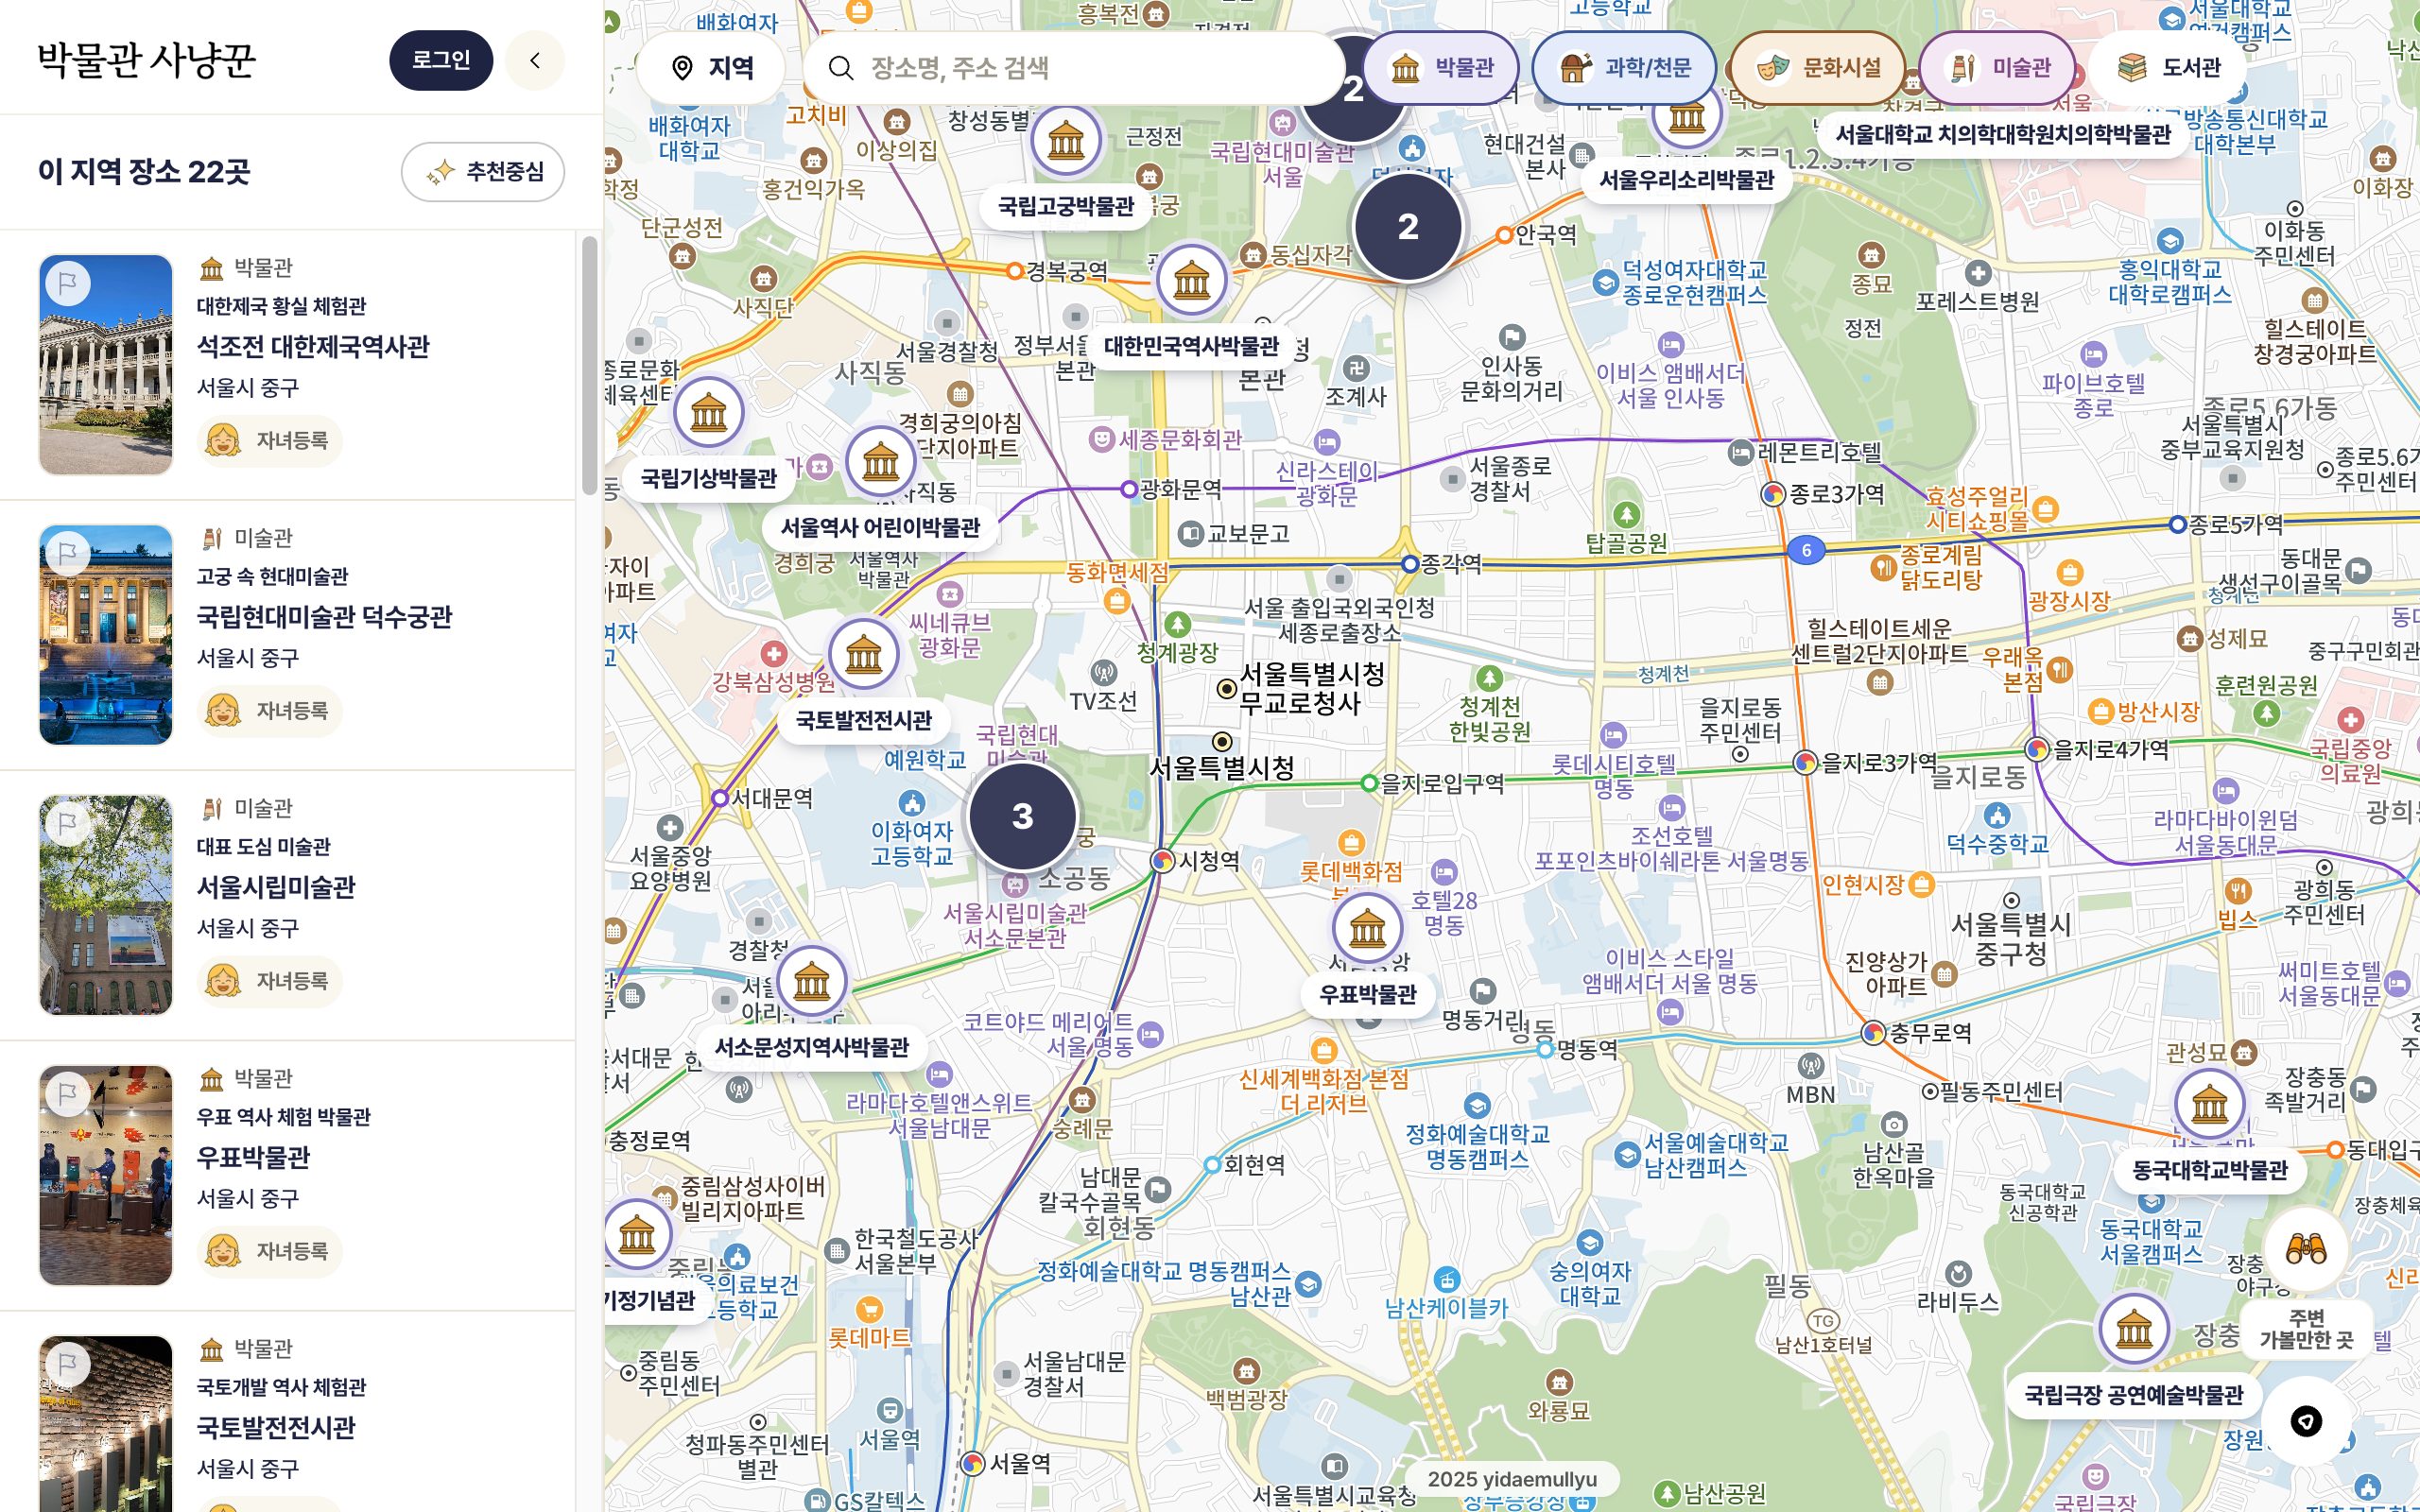Viewport: 2420px width, 1512px height.
Task: Open the 우표박물관 photo thumbnail
Action: [106, 1175]
